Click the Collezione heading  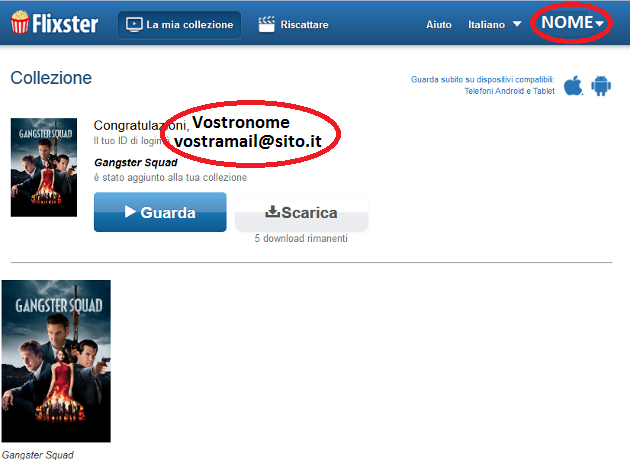51,78
